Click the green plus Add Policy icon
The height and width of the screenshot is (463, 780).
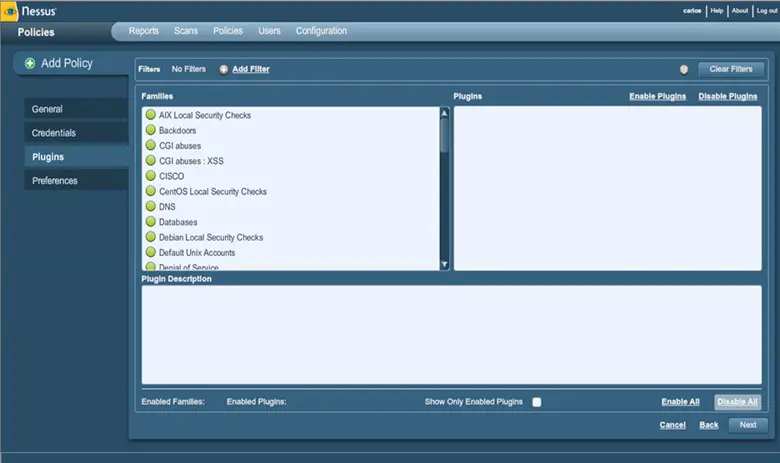pos(30,63)
